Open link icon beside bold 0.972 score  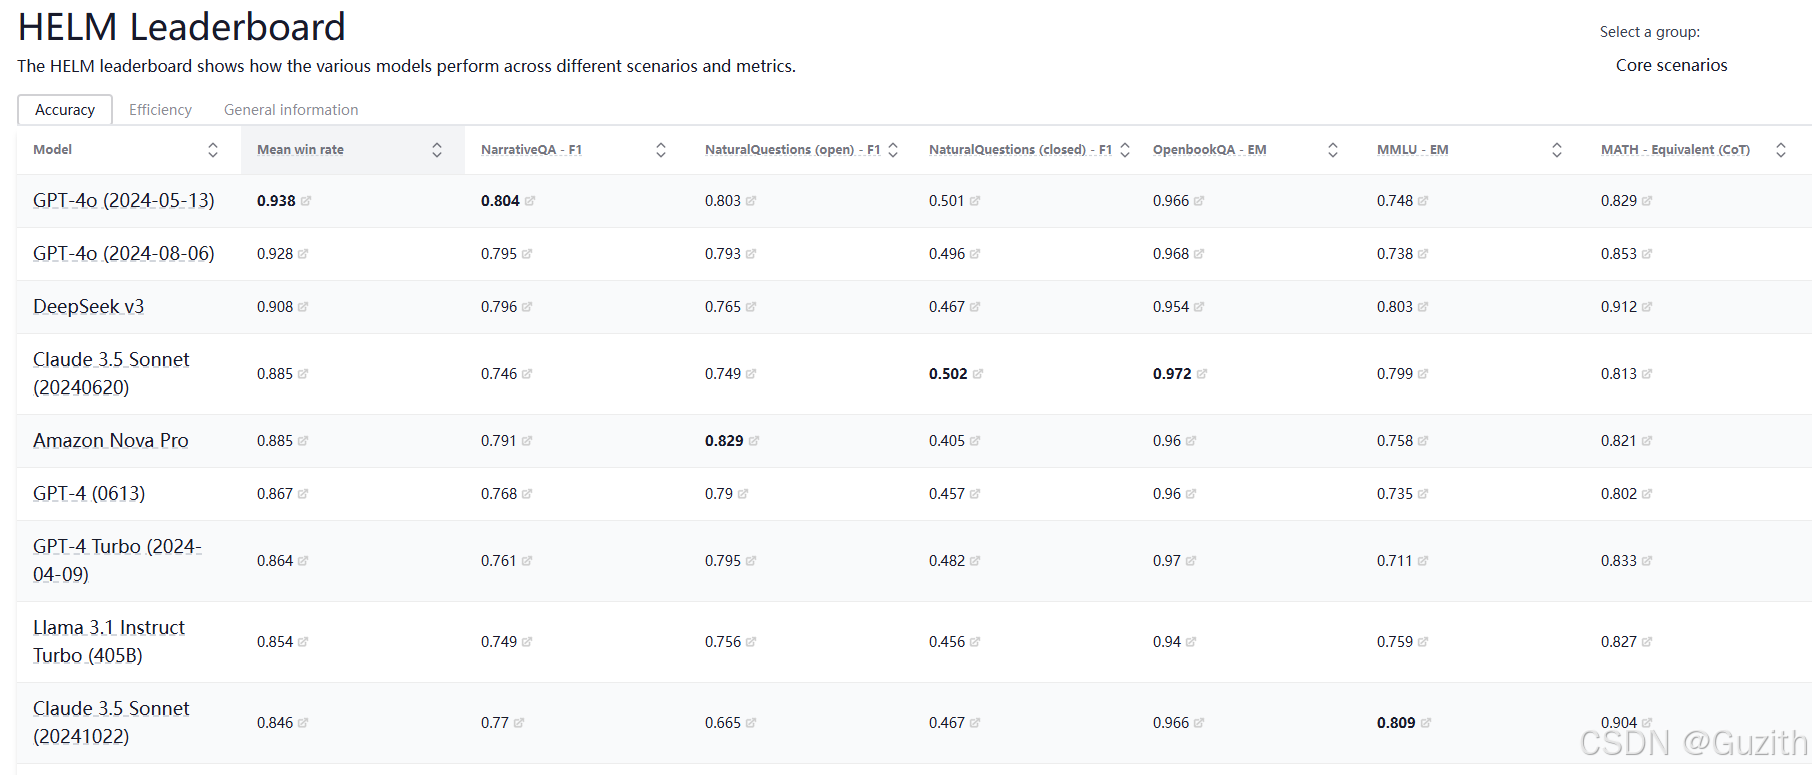(1202, 374)
